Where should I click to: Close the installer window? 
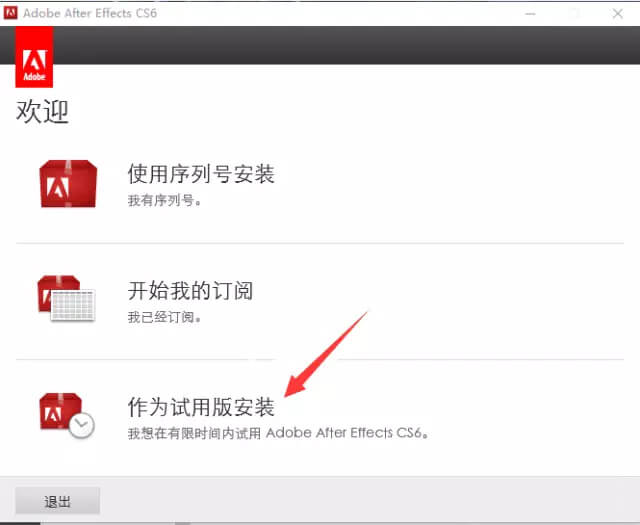pos(618,13)
